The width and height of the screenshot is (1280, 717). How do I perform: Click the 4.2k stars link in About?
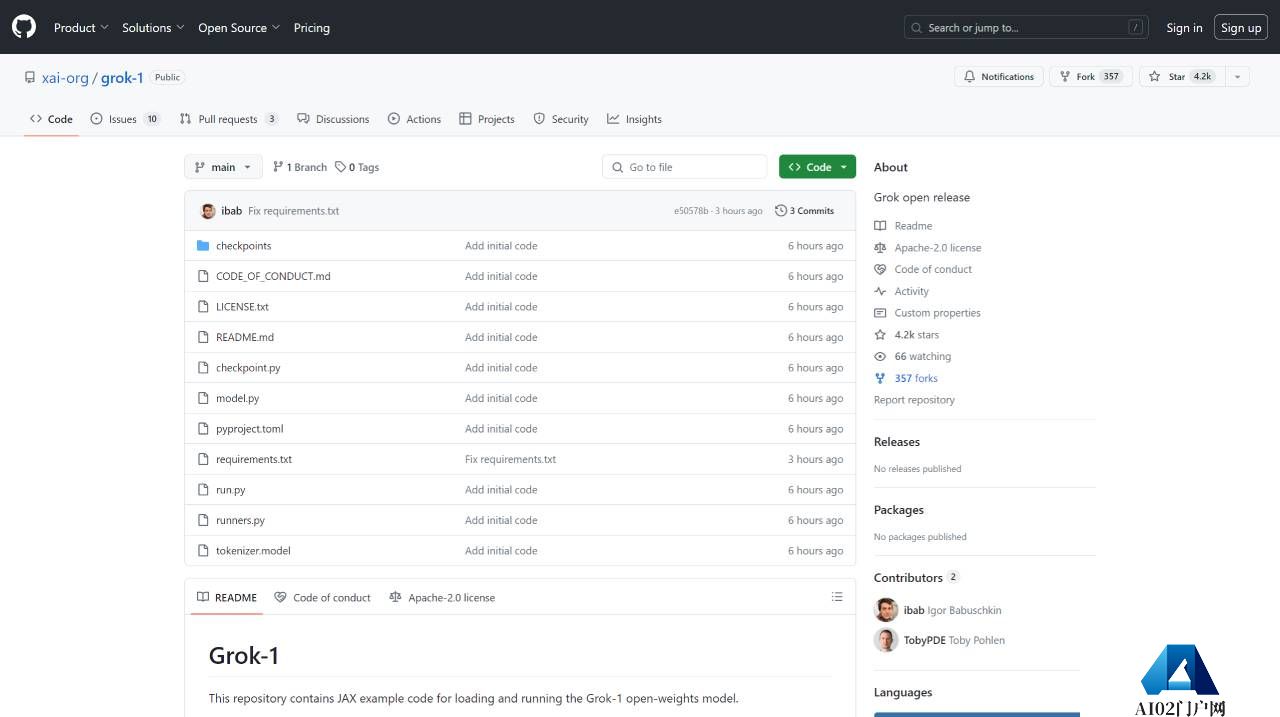coord(917,335)
